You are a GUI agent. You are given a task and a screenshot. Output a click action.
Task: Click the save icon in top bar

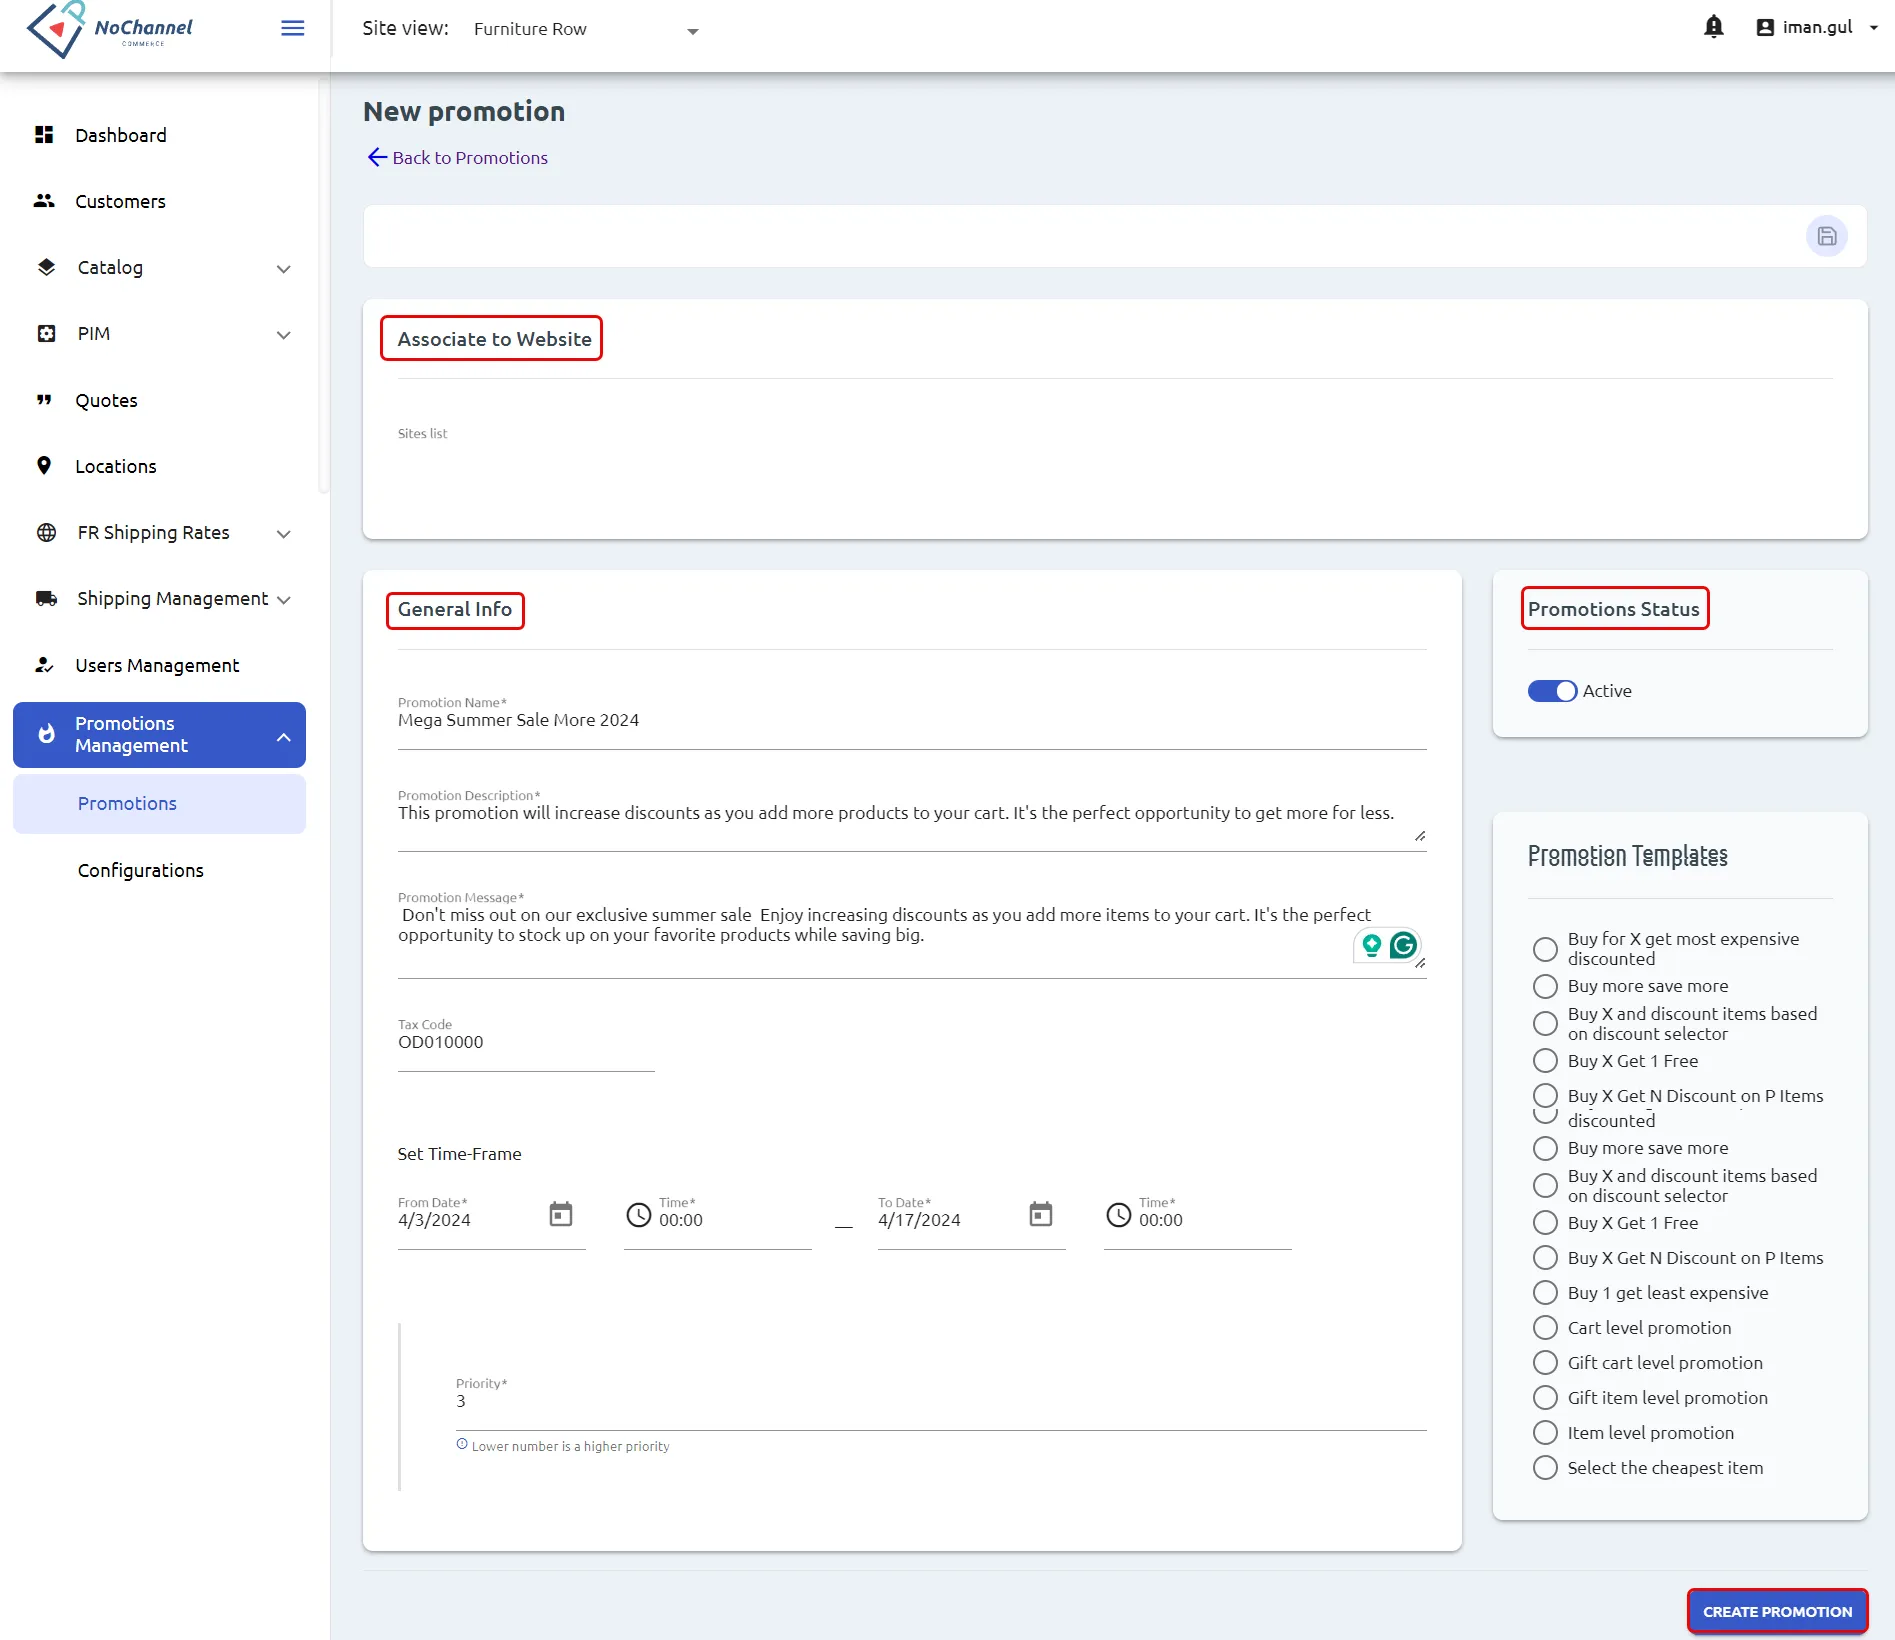point(1826,236)
